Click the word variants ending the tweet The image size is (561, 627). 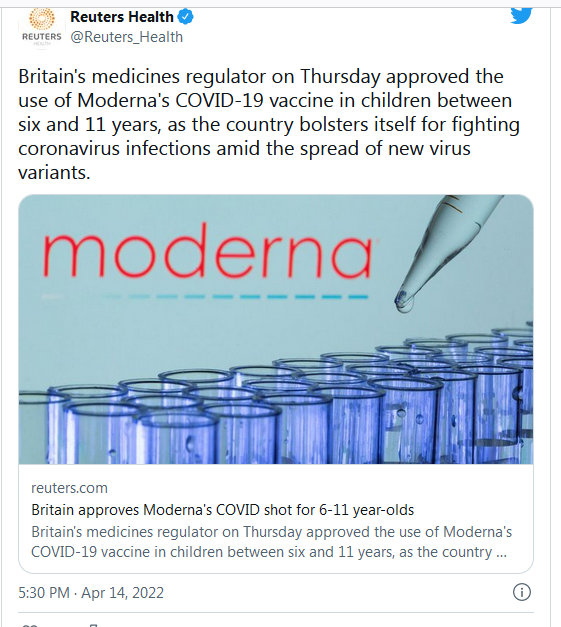click(54, 172)
